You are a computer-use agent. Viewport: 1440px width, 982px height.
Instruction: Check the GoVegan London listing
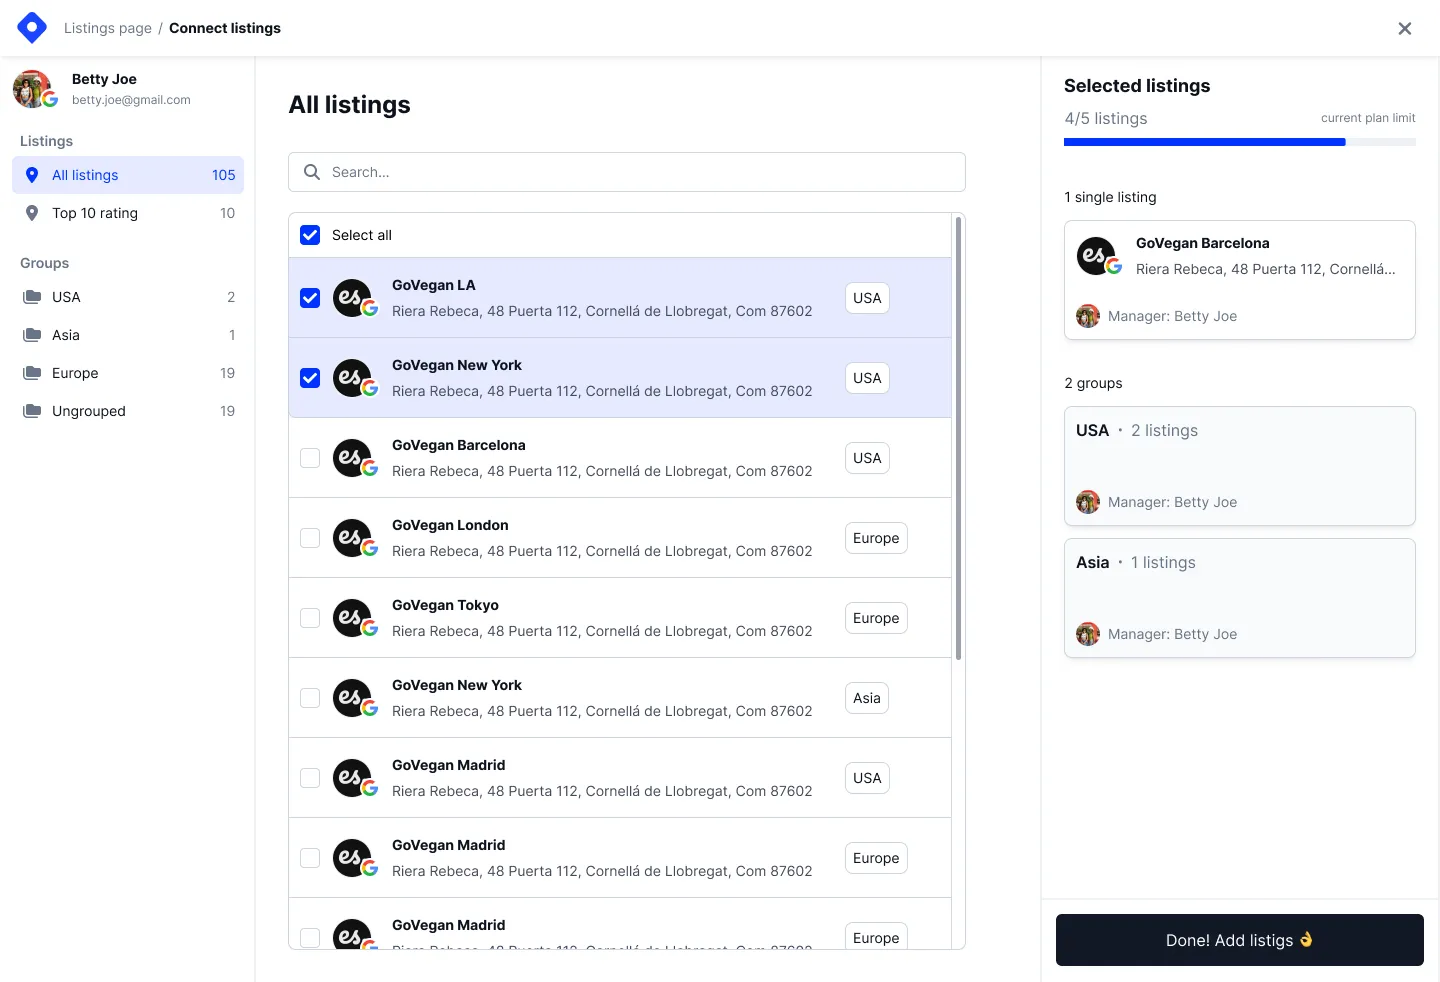(310, 538)
